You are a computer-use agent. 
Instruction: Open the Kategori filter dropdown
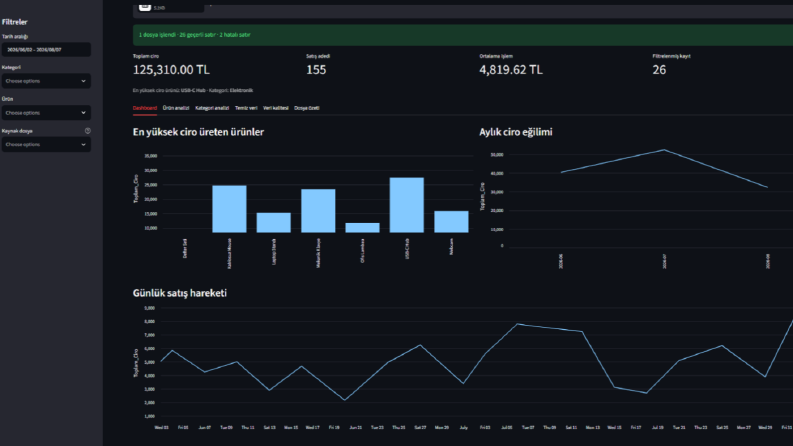tap(46, 81)
